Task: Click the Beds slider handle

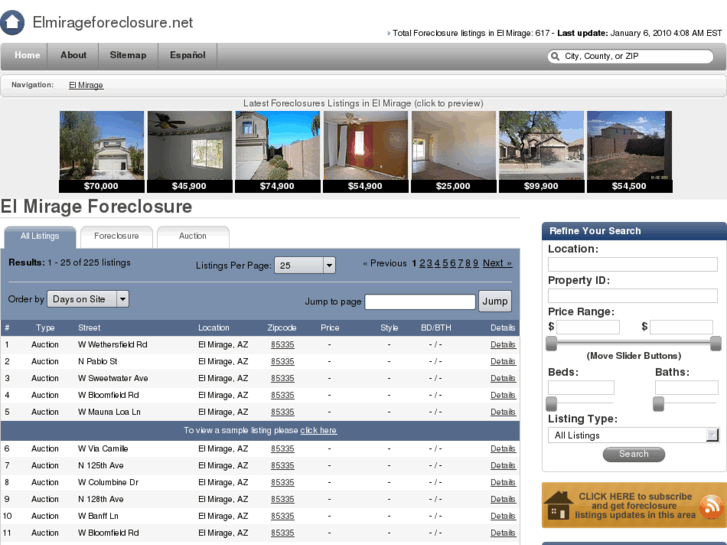Action: [551, 404]
